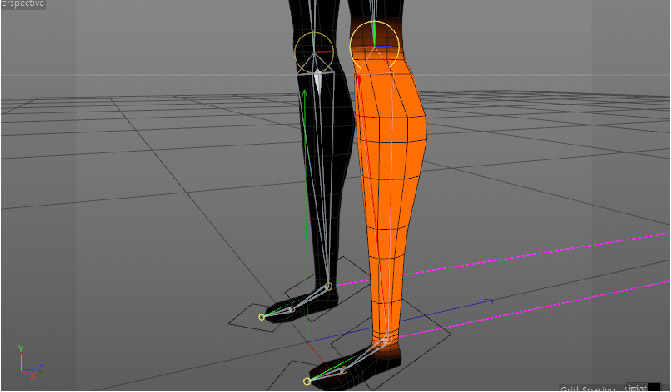Select the highlighted yellow knee joint circle
Image resolution: width=671 pixels, height=392 pixels.
(x=375, y=45)
